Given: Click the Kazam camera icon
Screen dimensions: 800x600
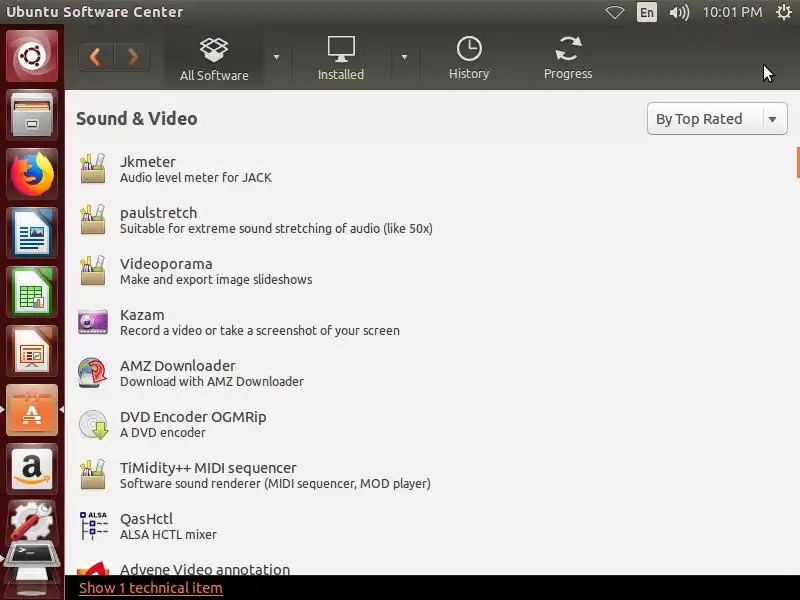Looking at the screenshot, I should point(93,321).
